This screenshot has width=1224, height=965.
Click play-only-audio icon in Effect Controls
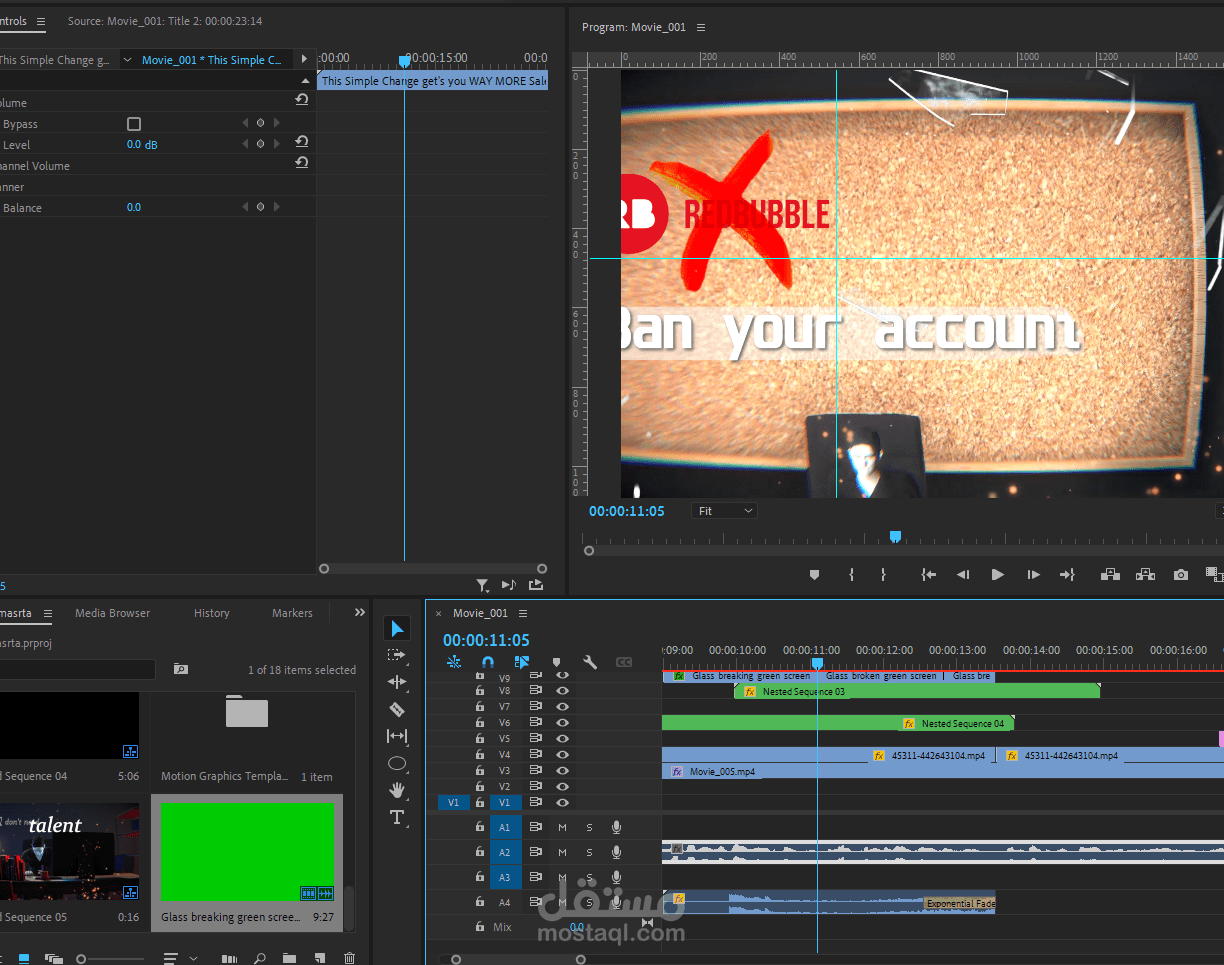pyautogui.click(x=508, y=585)
